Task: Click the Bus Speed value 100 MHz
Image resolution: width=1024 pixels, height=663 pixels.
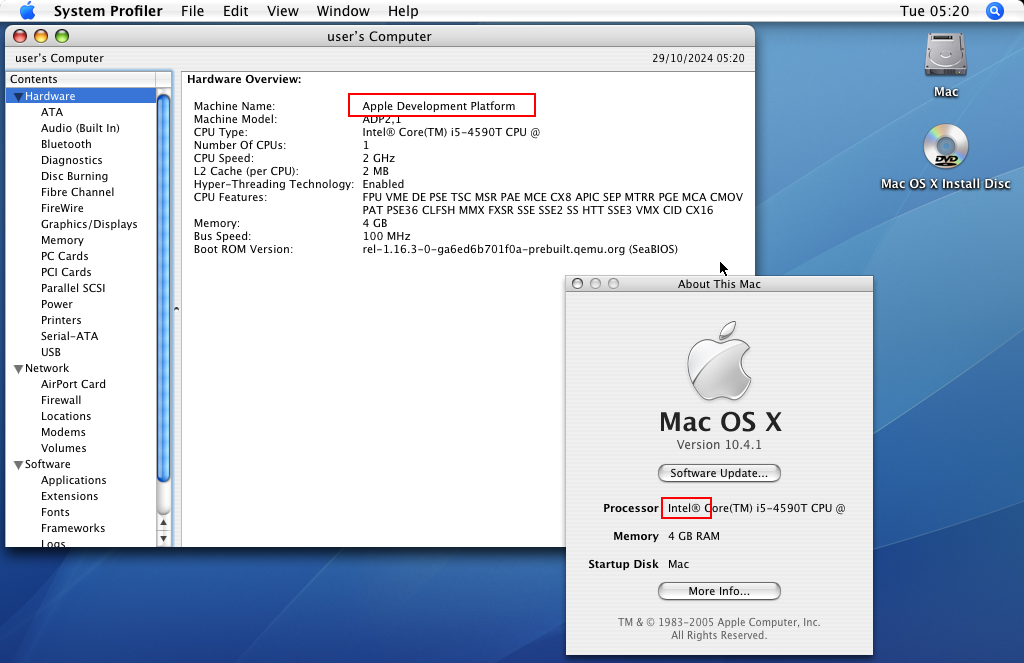Action: (387, 236)
